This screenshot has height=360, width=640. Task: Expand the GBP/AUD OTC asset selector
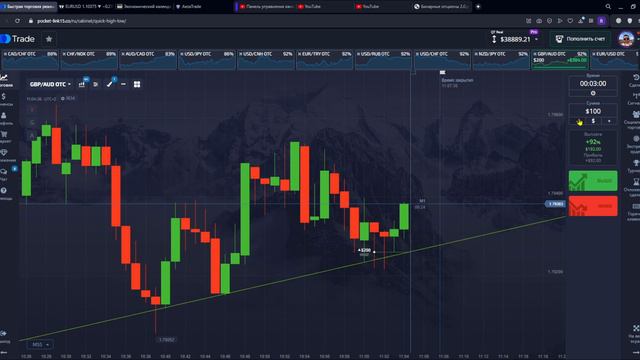coord(50,84)
